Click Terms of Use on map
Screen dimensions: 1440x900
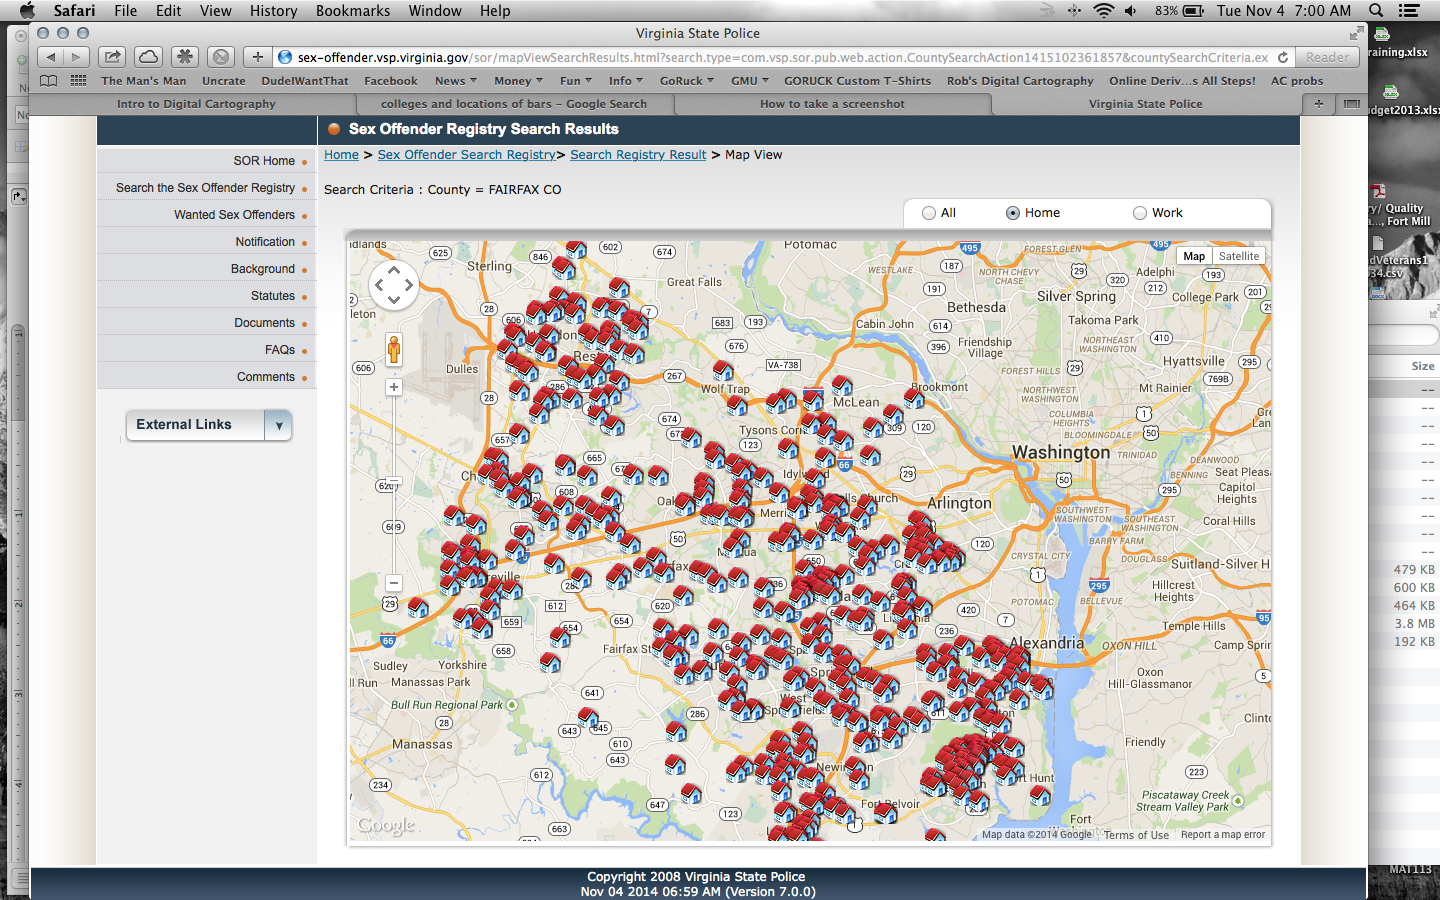pyautogui.click(x=1136, y=835)
